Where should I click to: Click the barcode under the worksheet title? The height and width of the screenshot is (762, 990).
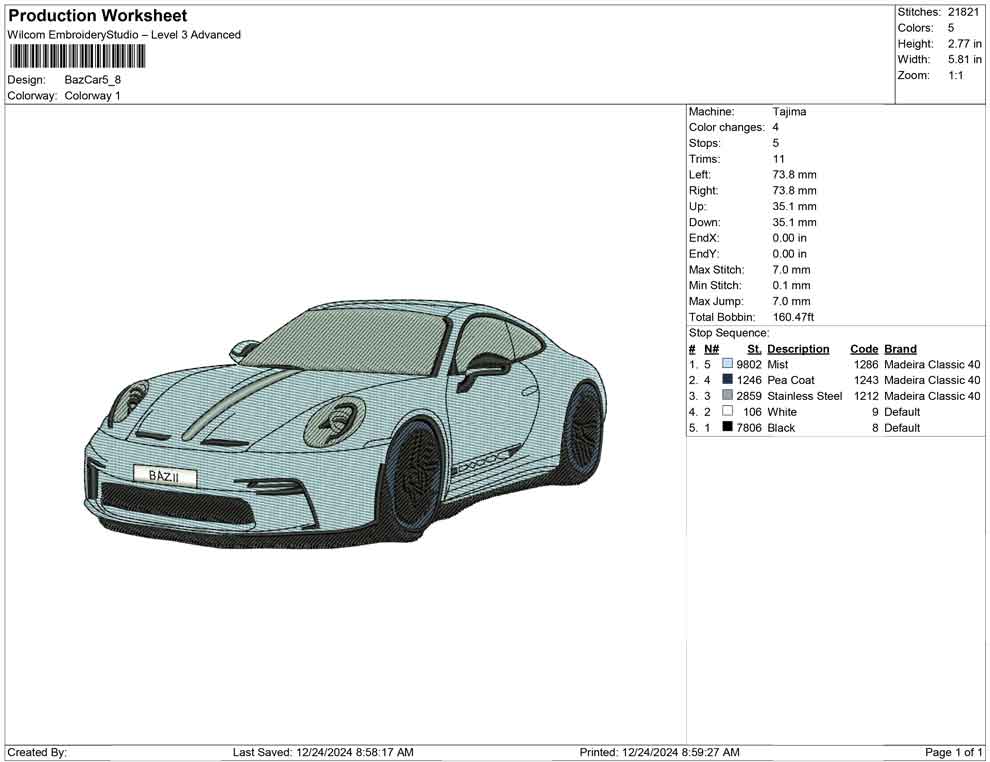[x=76, y=56]
